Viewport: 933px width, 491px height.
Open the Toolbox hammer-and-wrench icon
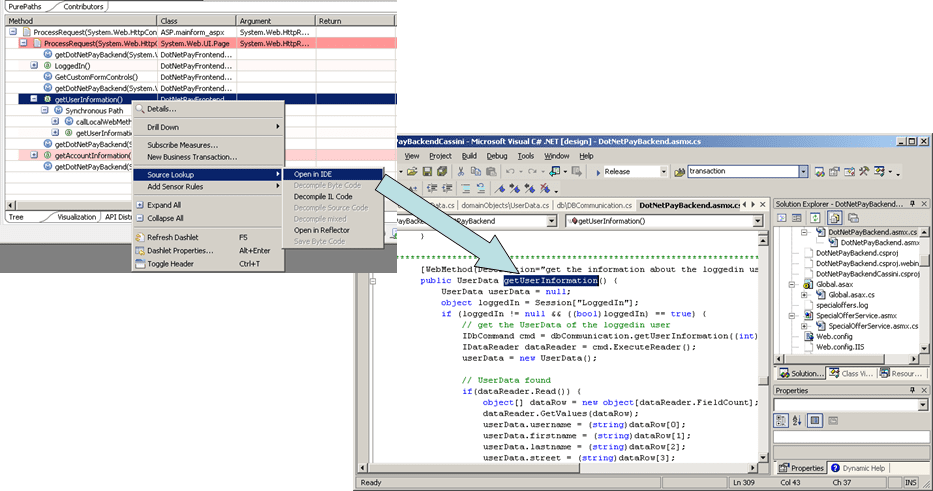tap(864, 171)
